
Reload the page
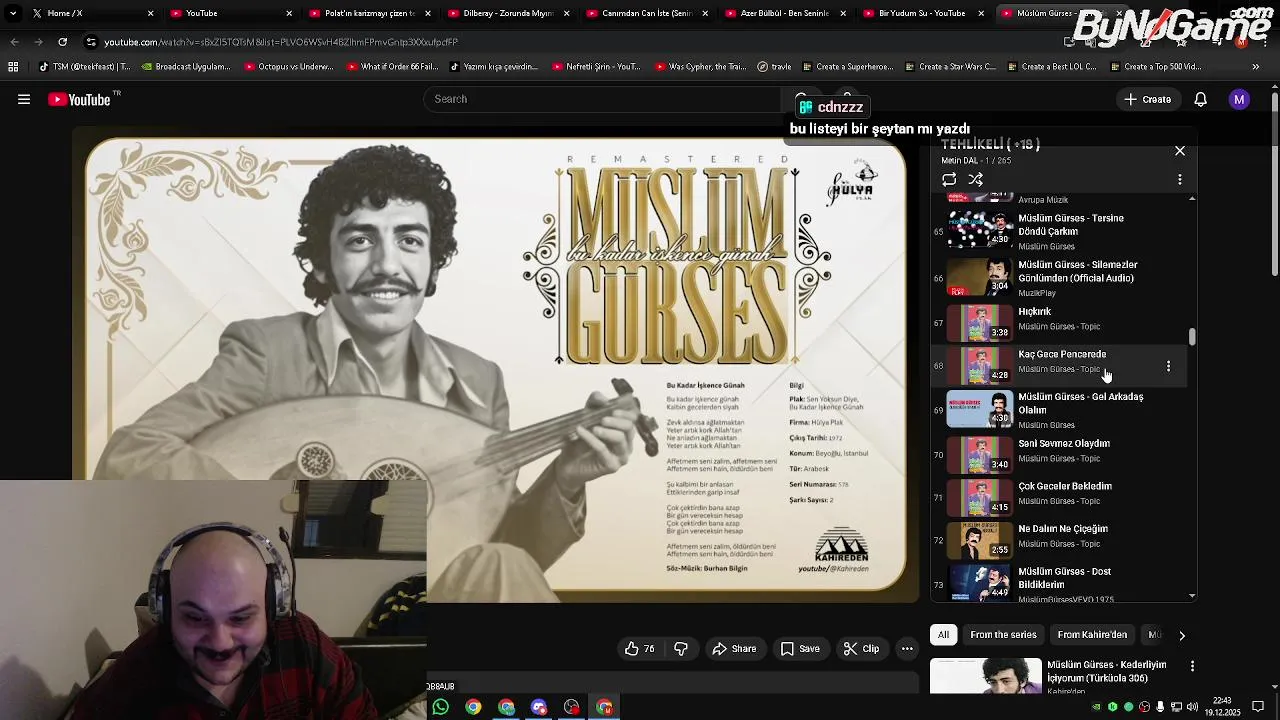(x=62, y=42)
